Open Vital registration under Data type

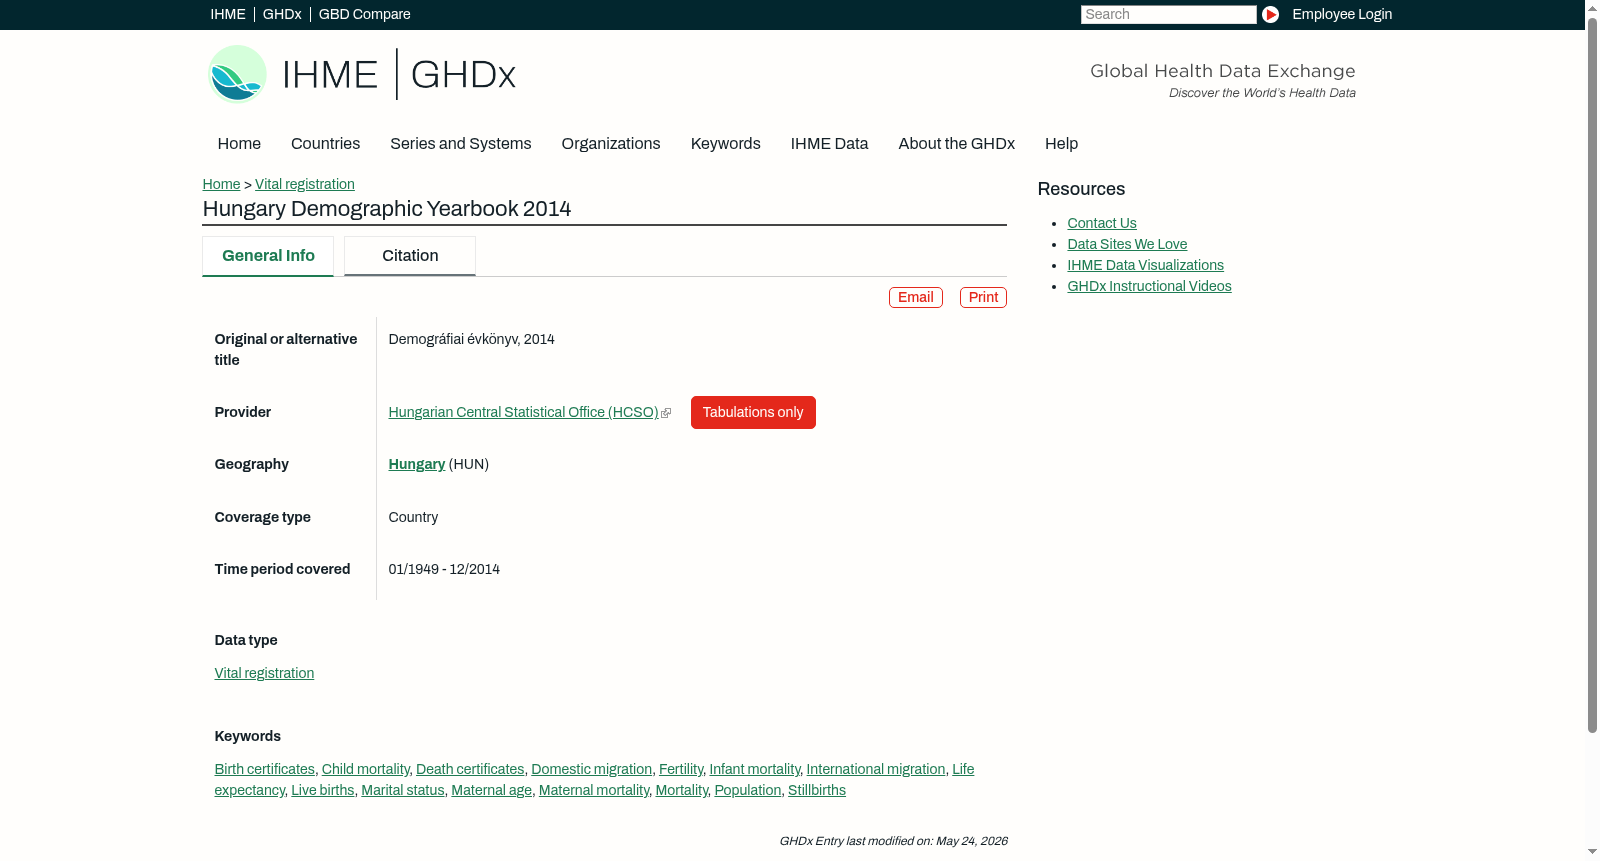[x=264, y=673]
